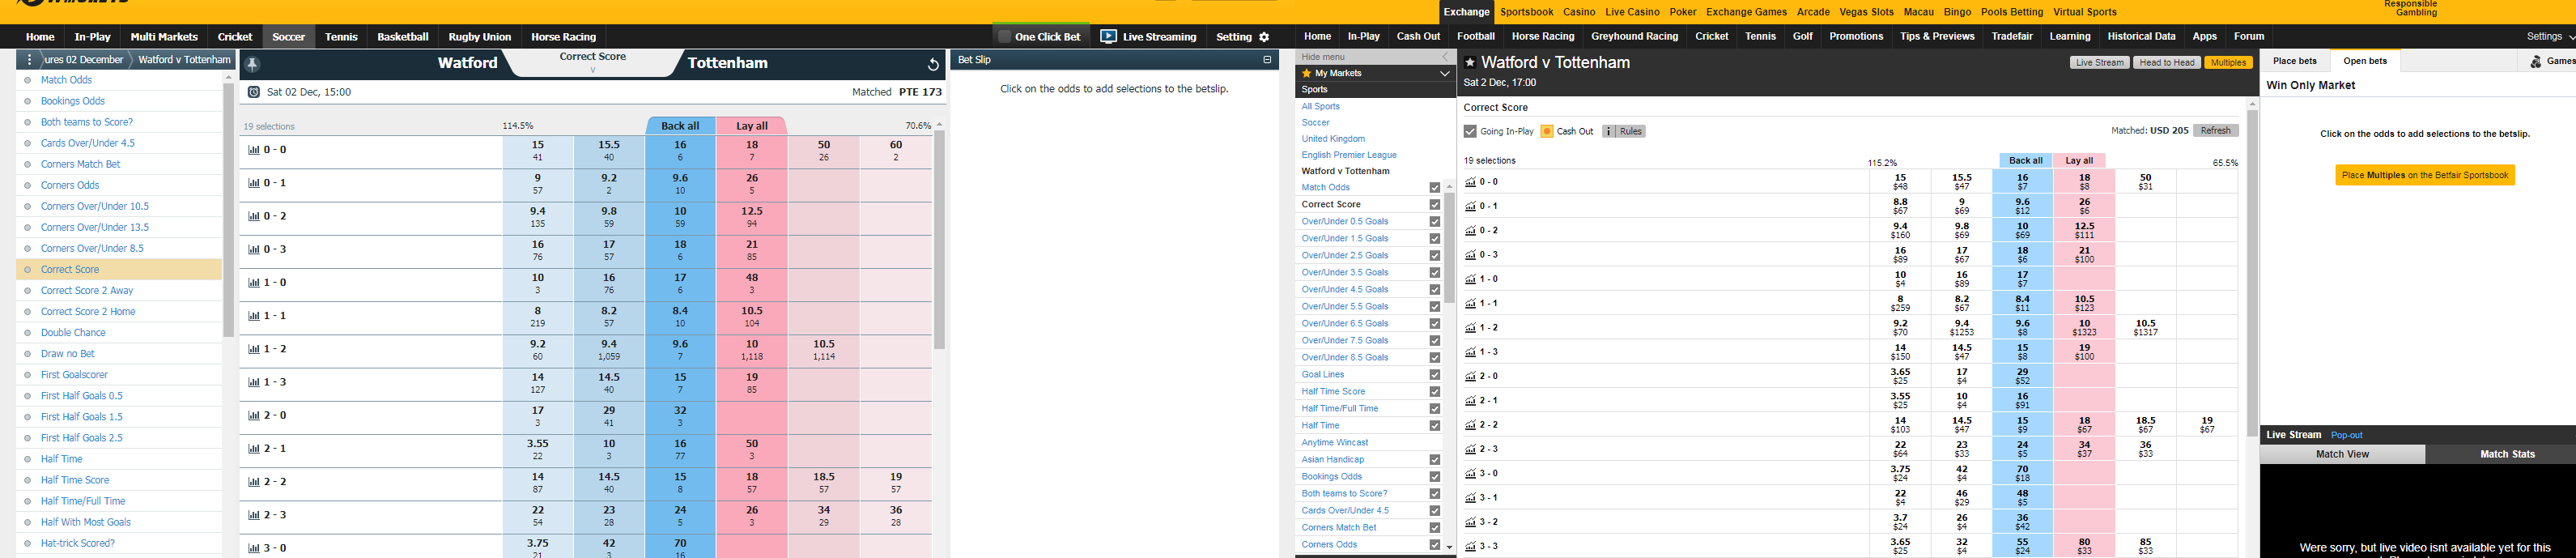Click the My Markets star icon
Viewport: 2576px width, 558px height.
(x=1306, y=73)
